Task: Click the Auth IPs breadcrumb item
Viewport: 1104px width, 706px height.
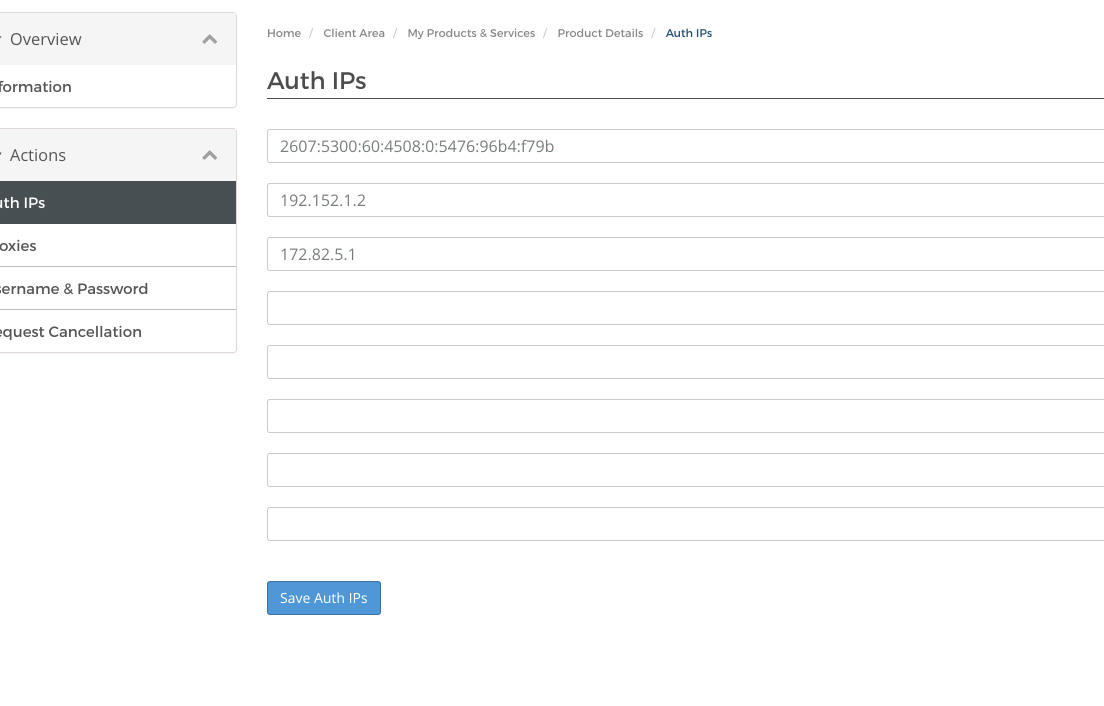Action: 689,33
